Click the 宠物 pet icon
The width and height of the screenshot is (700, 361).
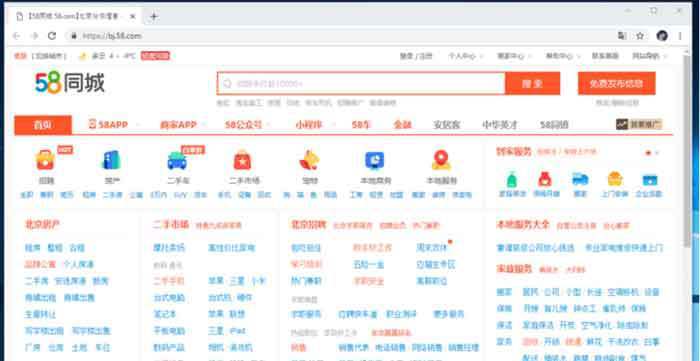click(309, 160)
